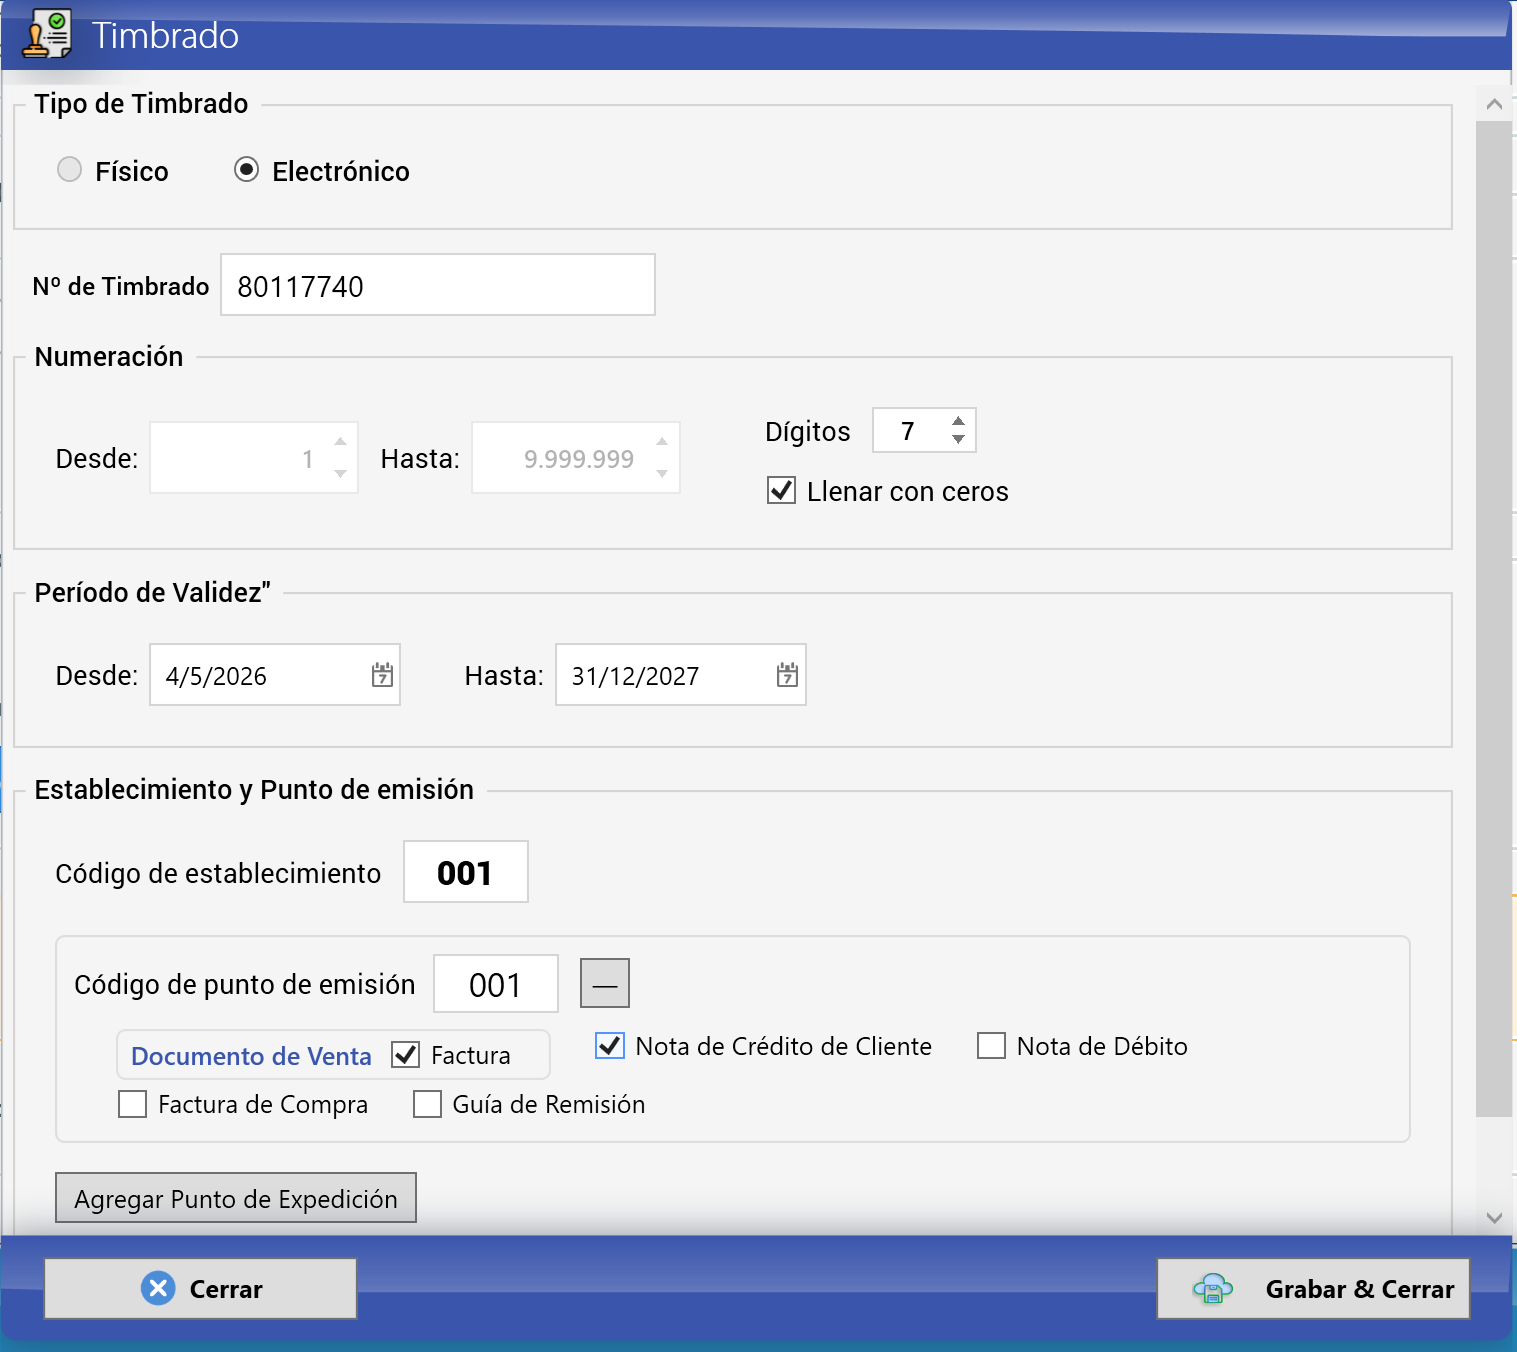This screenshot has height=1352, width=1517.
Task: Click the Documento de Venta label
Action: (x=251, y=1055)
